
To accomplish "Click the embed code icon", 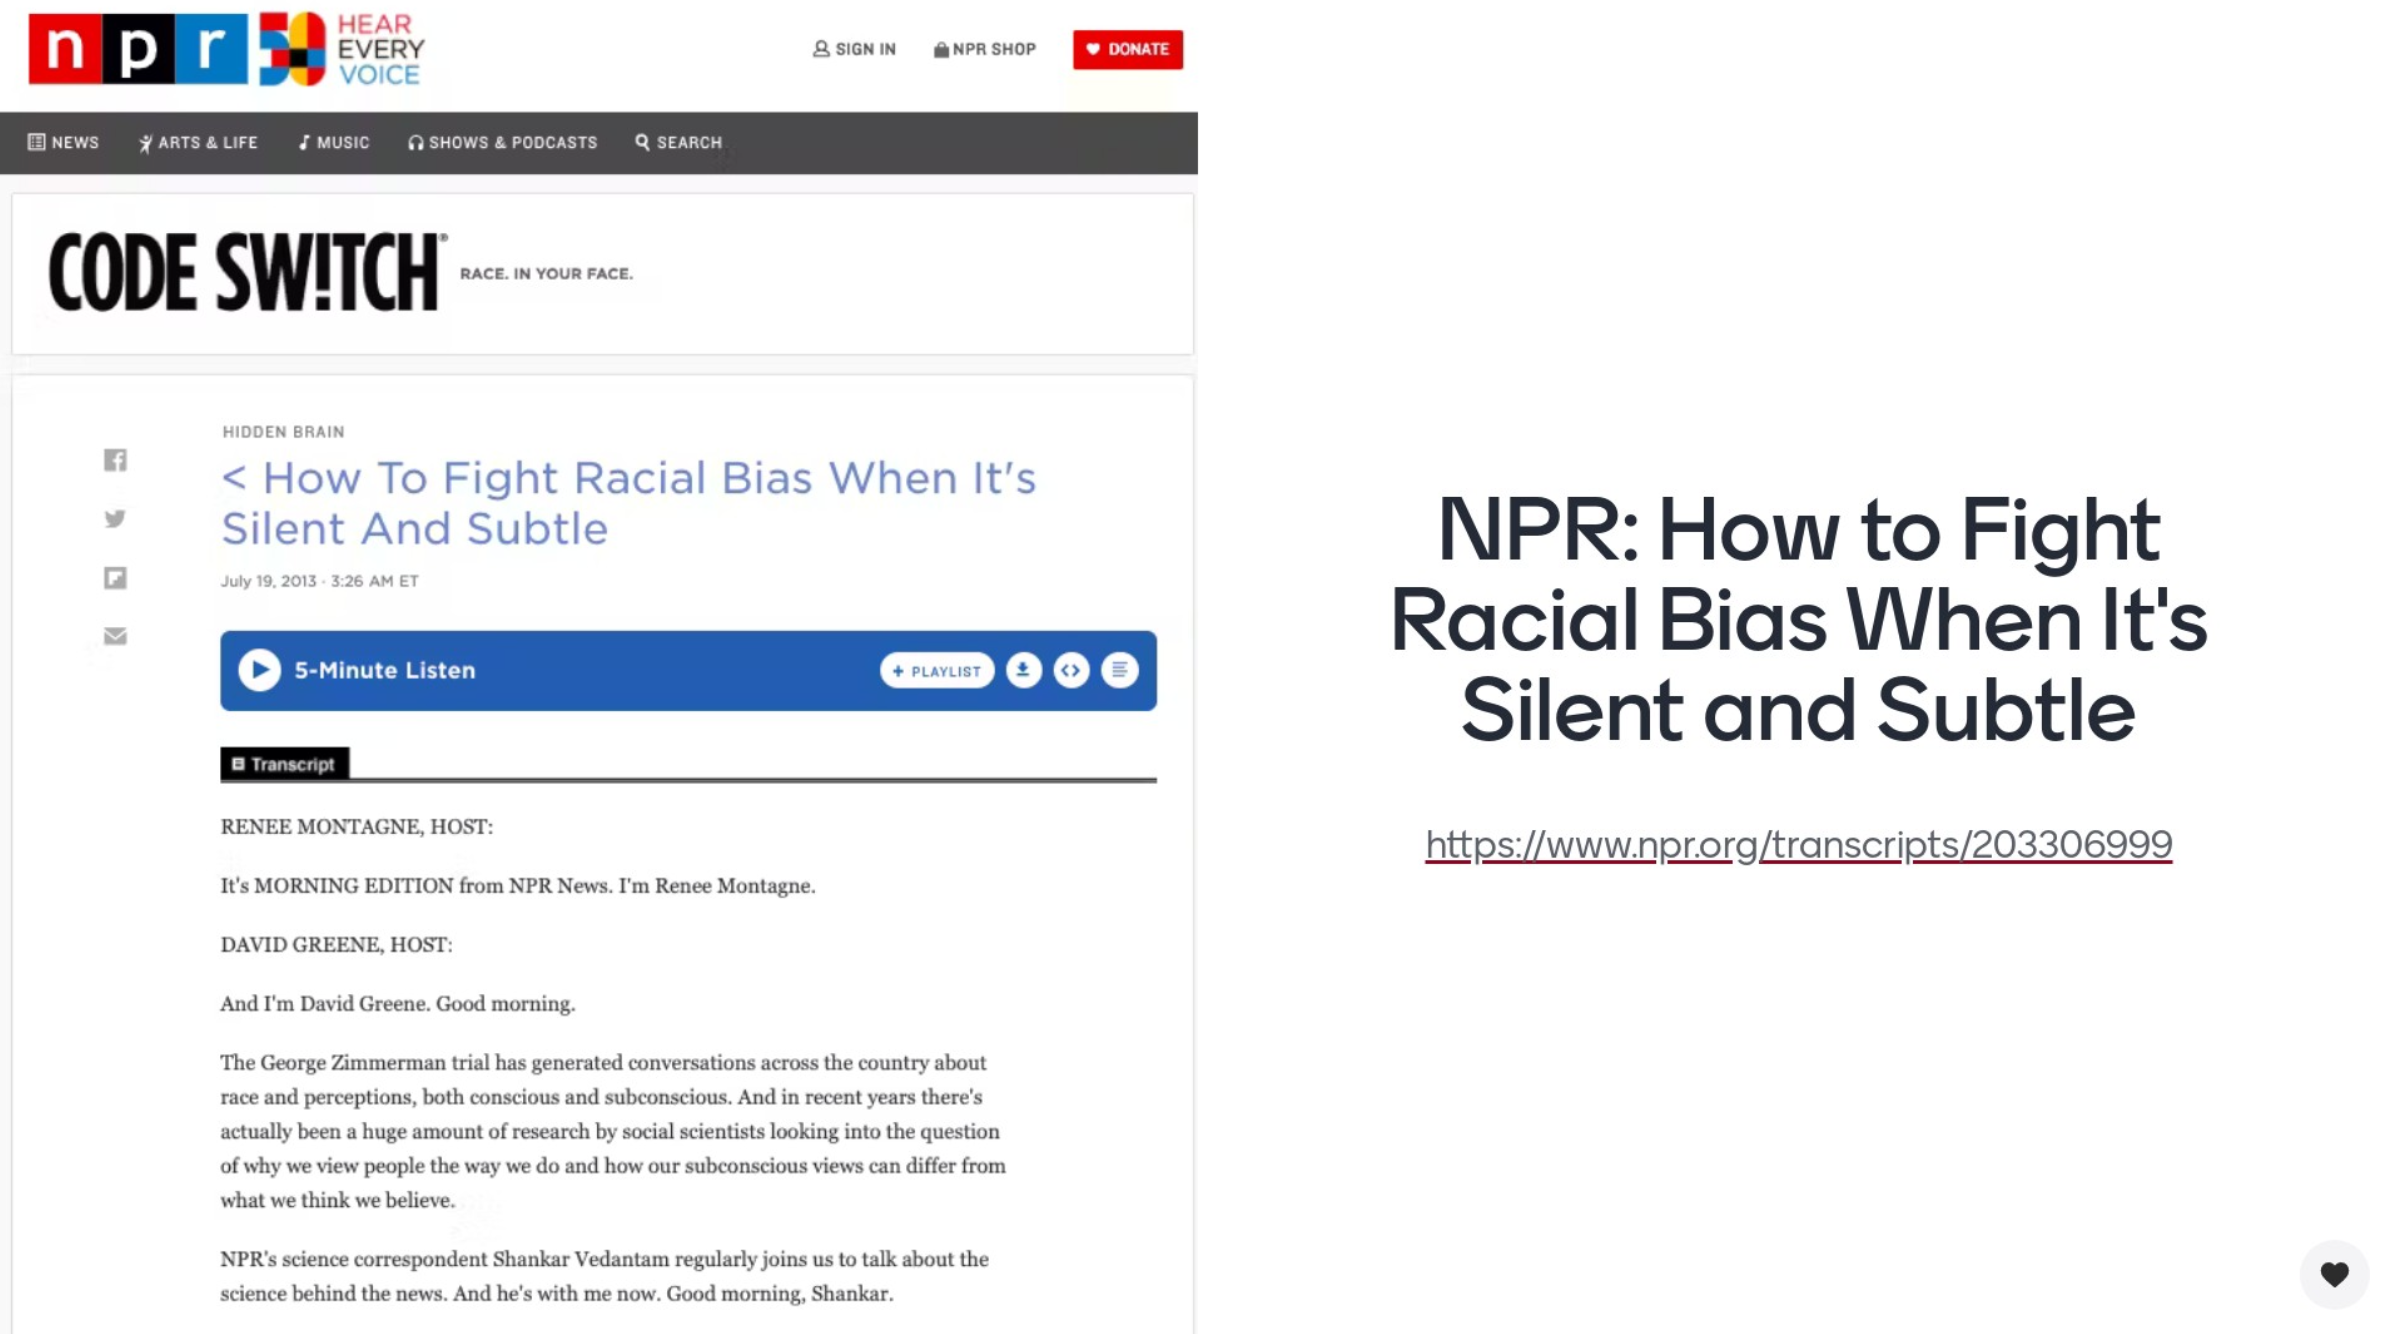I will click(x=1071, y=670).
